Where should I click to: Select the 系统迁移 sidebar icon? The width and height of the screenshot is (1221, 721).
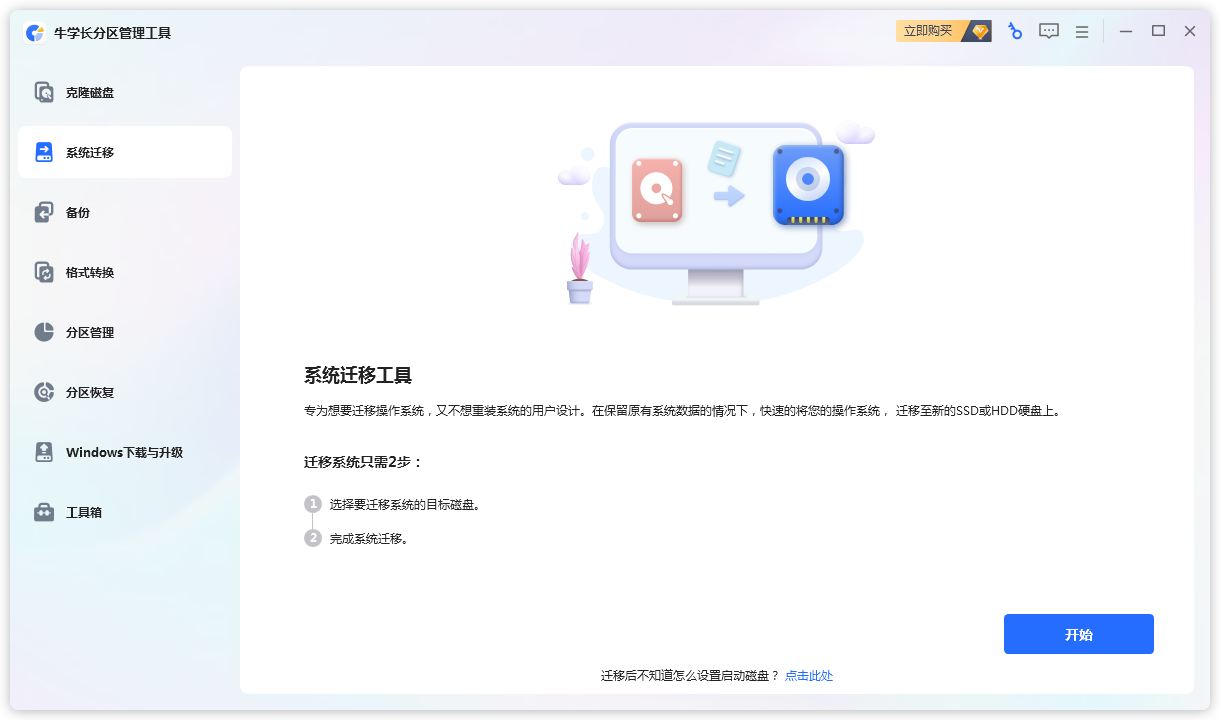[45, 153]
